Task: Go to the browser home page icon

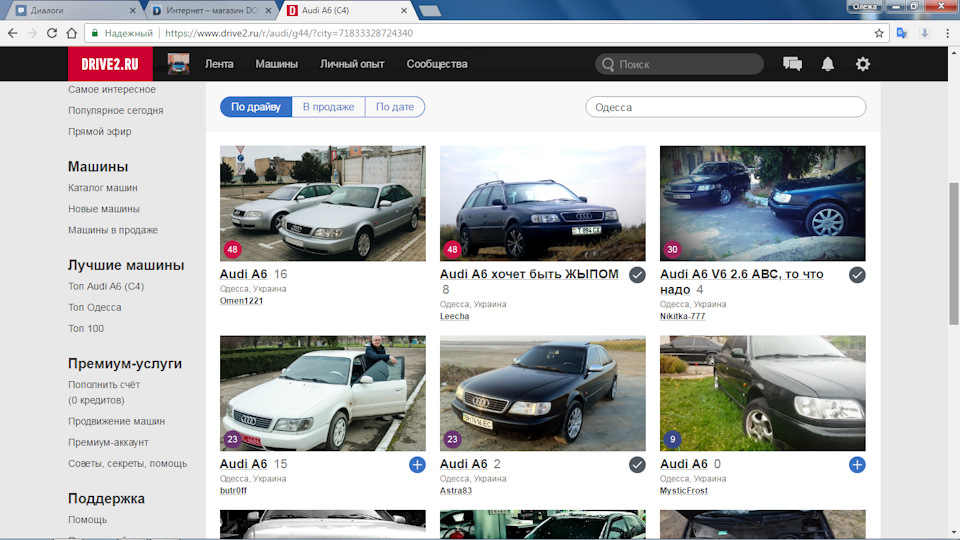Action: [72, 33]
